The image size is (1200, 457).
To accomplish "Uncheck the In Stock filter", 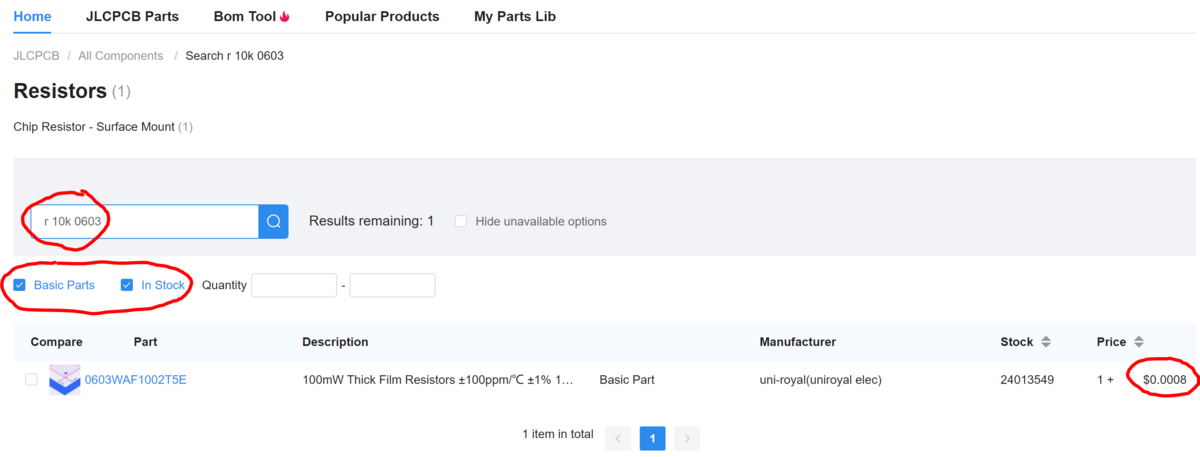I will tap(127, 285).
